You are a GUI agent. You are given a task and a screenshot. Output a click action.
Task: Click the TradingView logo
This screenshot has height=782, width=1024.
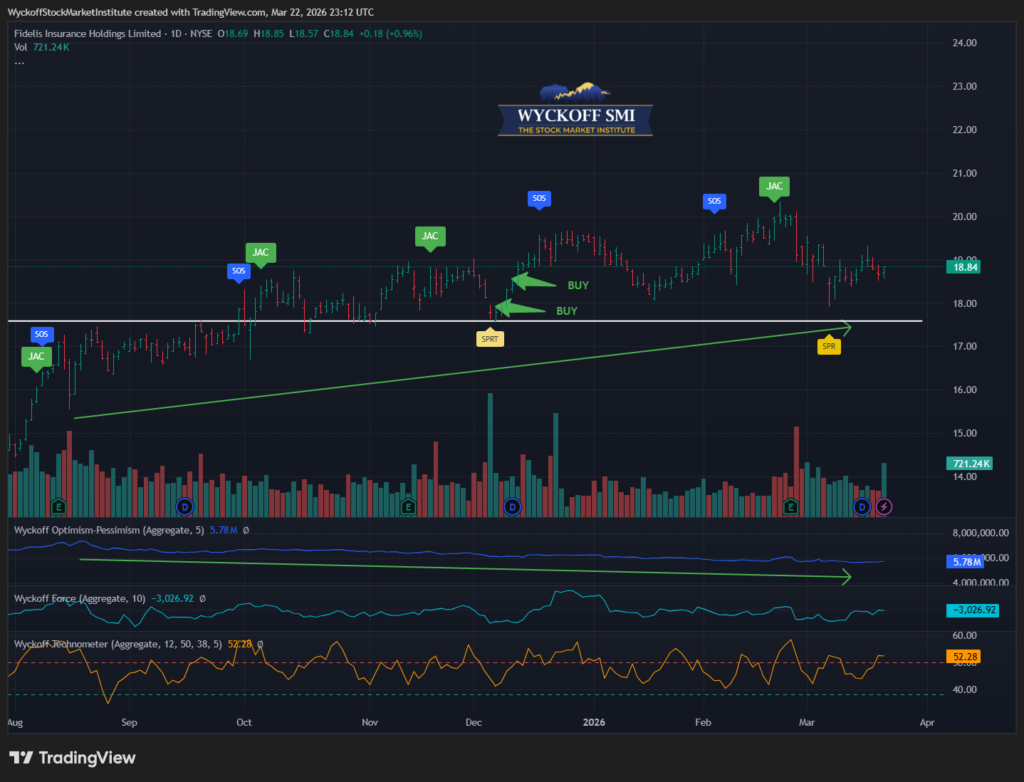click(x=72, y=758)
